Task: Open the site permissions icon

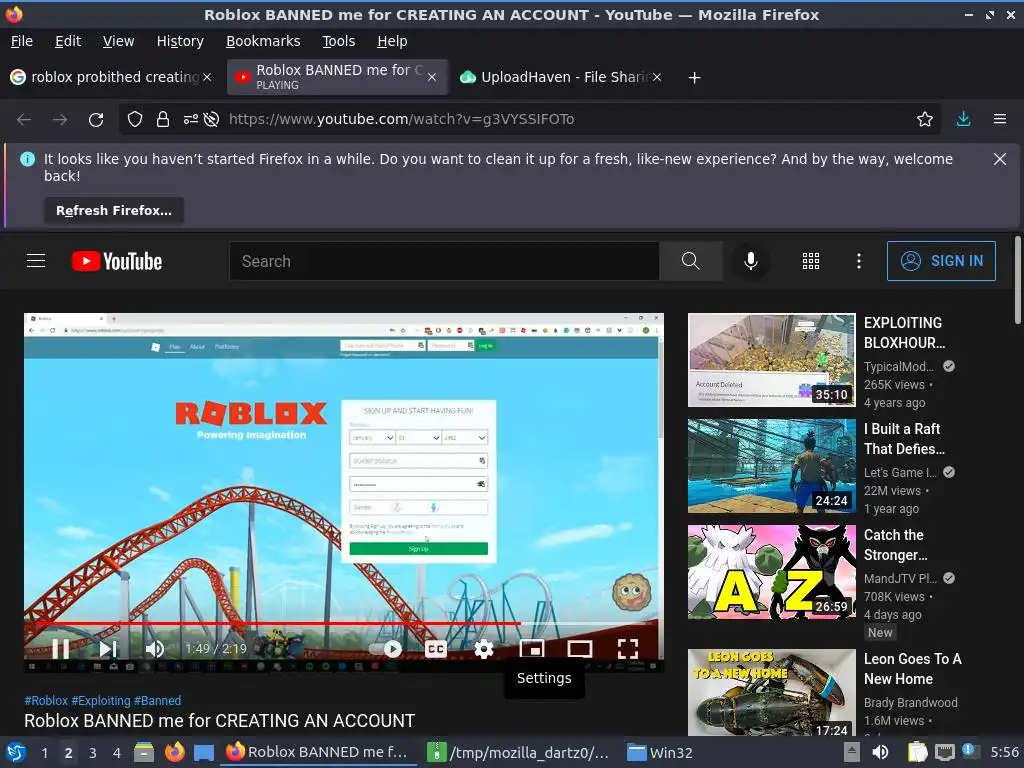Action: (191, 120)
